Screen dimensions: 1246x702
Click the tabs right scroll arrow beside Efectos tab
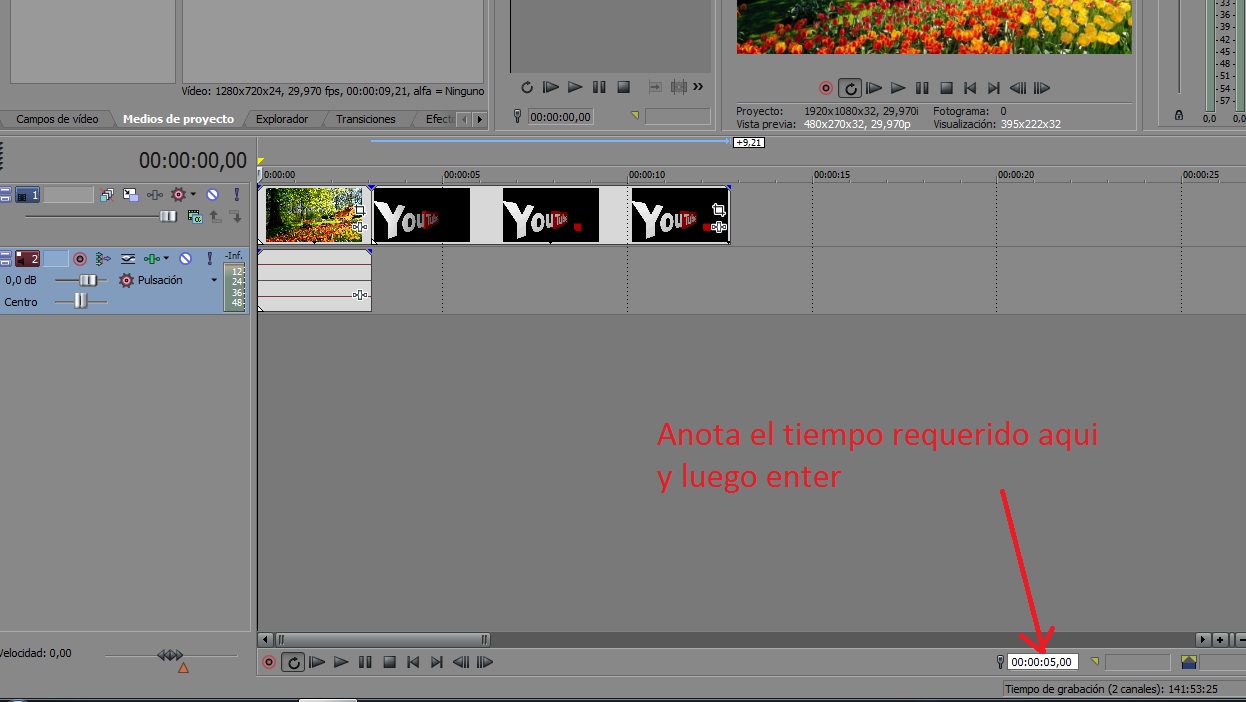(x=480, y=119)
